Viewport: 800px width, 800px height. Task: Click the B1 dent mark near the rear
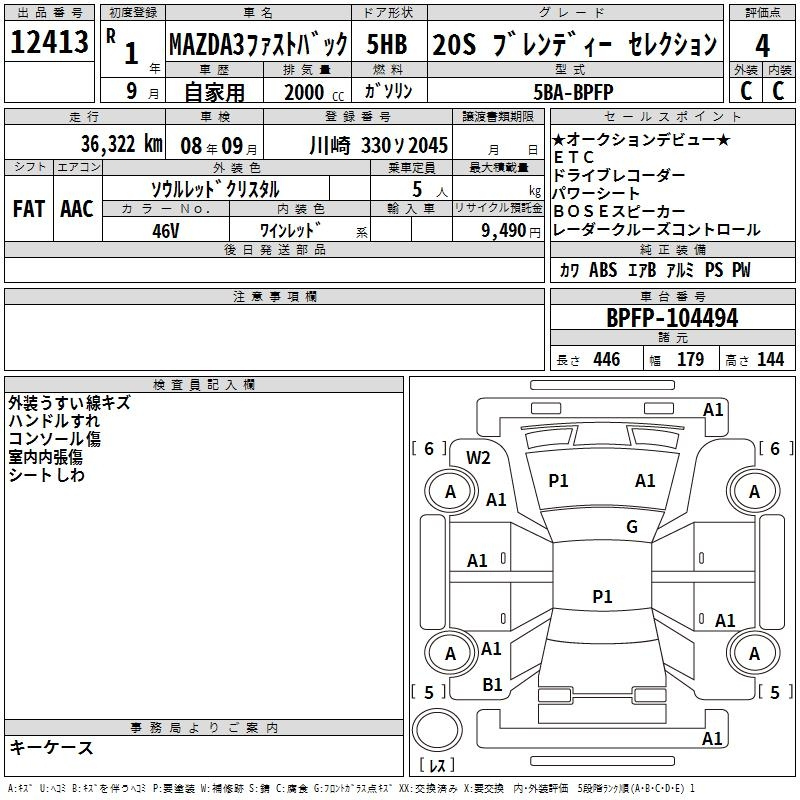pos(492,685)
